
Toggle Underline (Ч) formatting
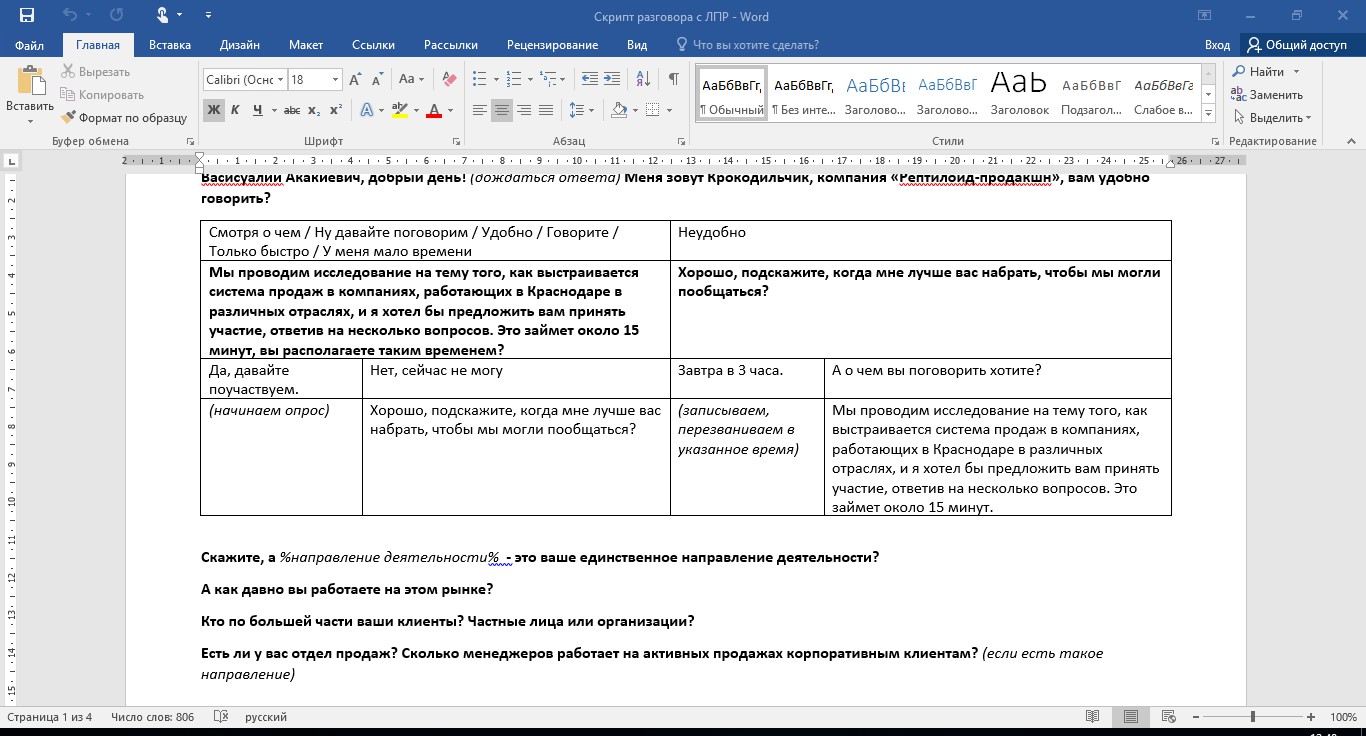point(258,110)
